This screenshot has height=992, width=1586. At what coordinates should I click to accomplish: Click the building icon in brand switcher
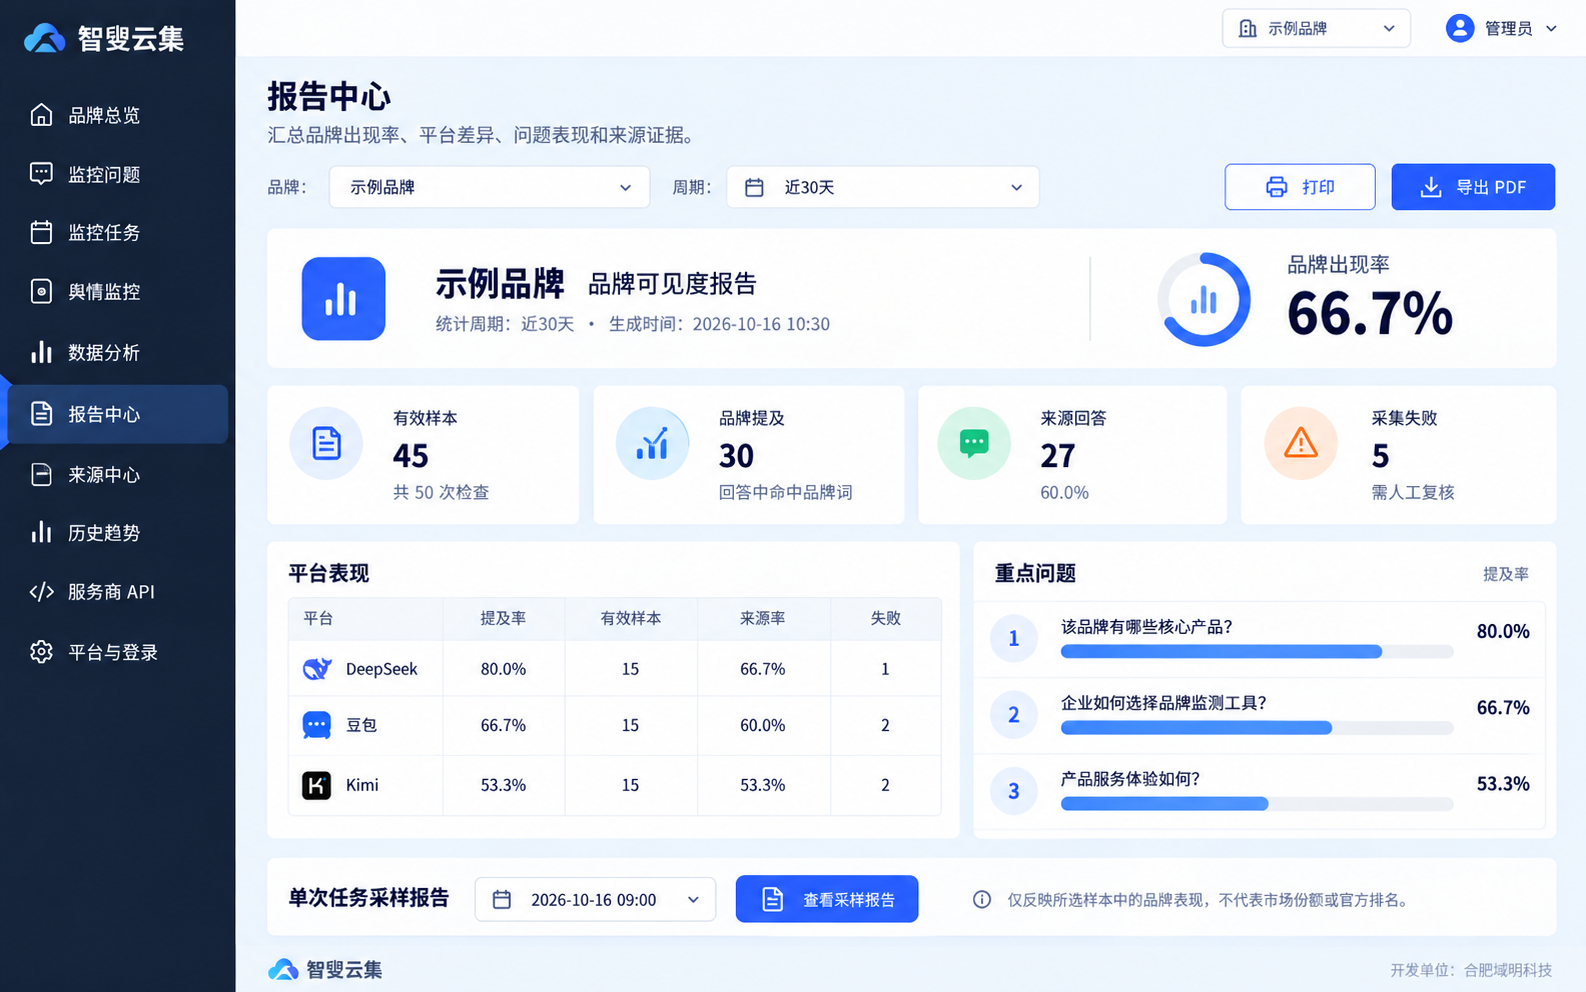(x=1248, y=28)
